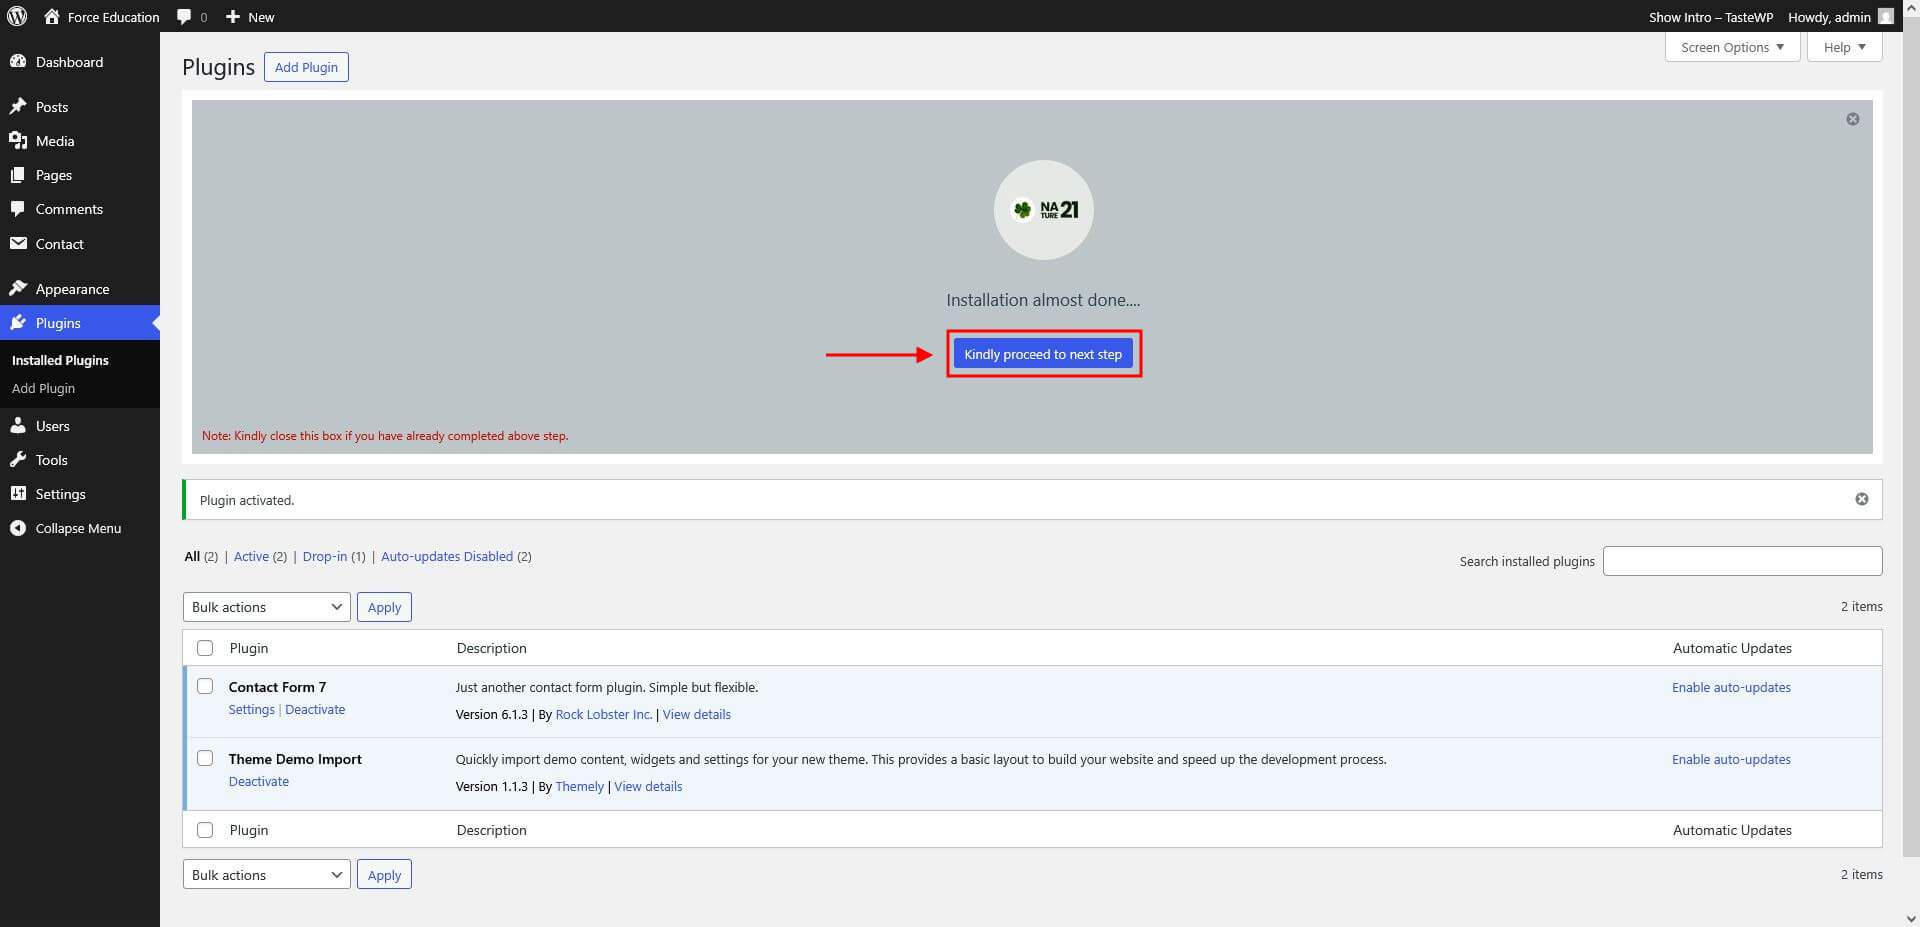Toggle select-all checkbox in table header
The image size is (1920, 927).
205,648
